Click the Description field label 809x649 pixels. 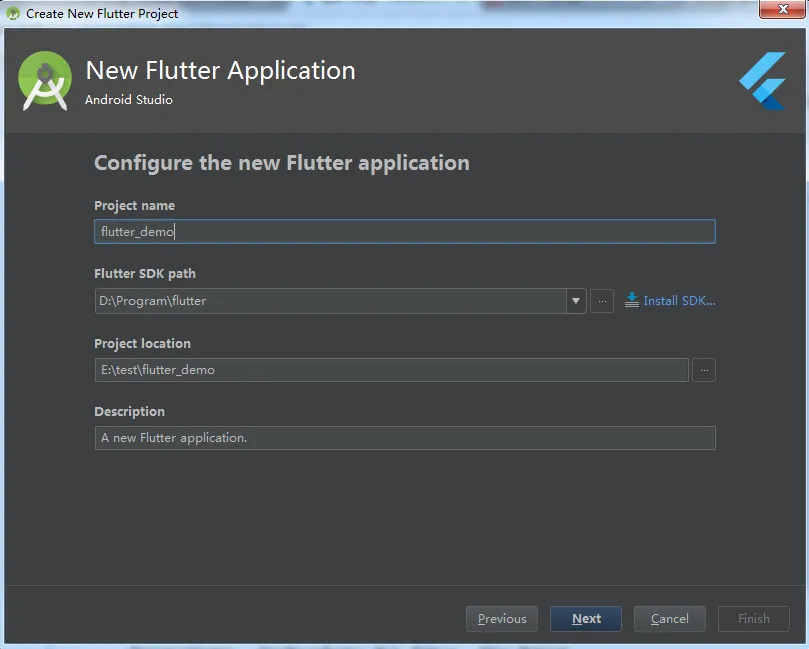pyautogui.click(x=129, y=411)
